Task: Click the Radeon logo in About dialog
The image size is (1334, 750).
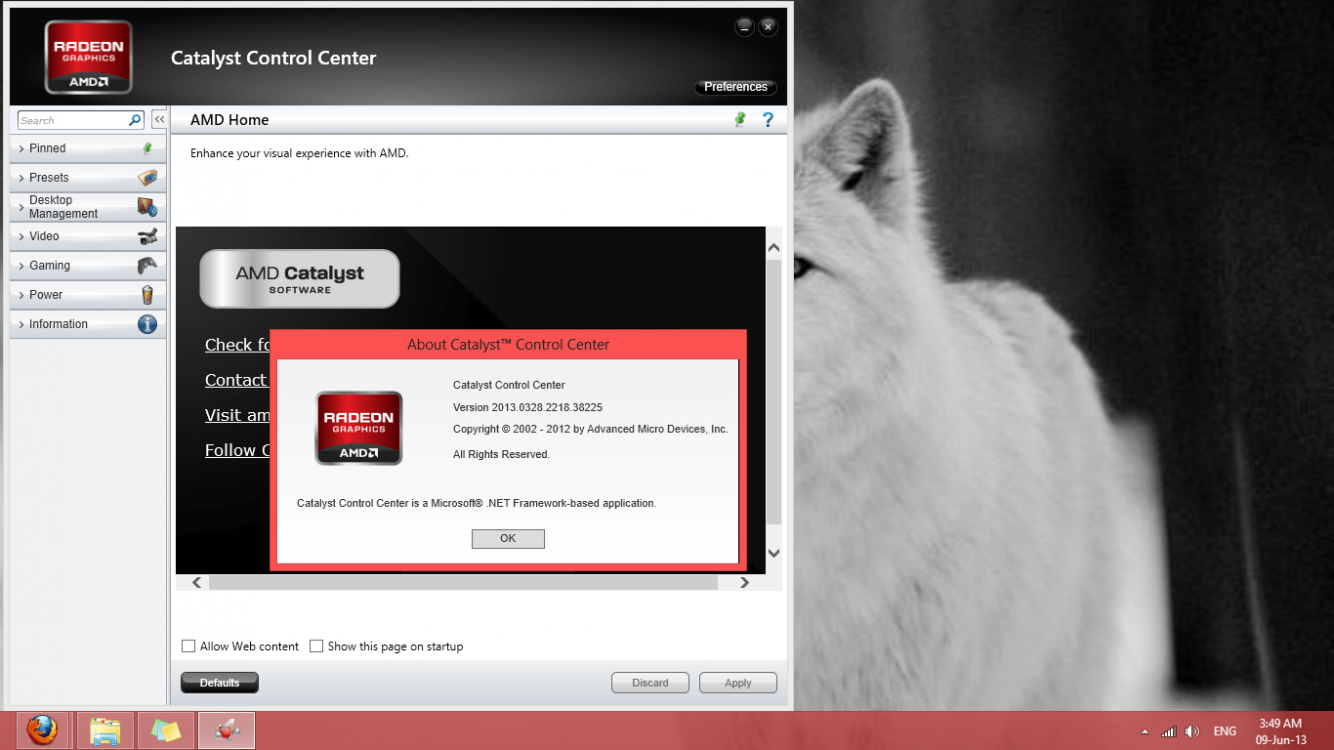Action: (x=359, y=428)
